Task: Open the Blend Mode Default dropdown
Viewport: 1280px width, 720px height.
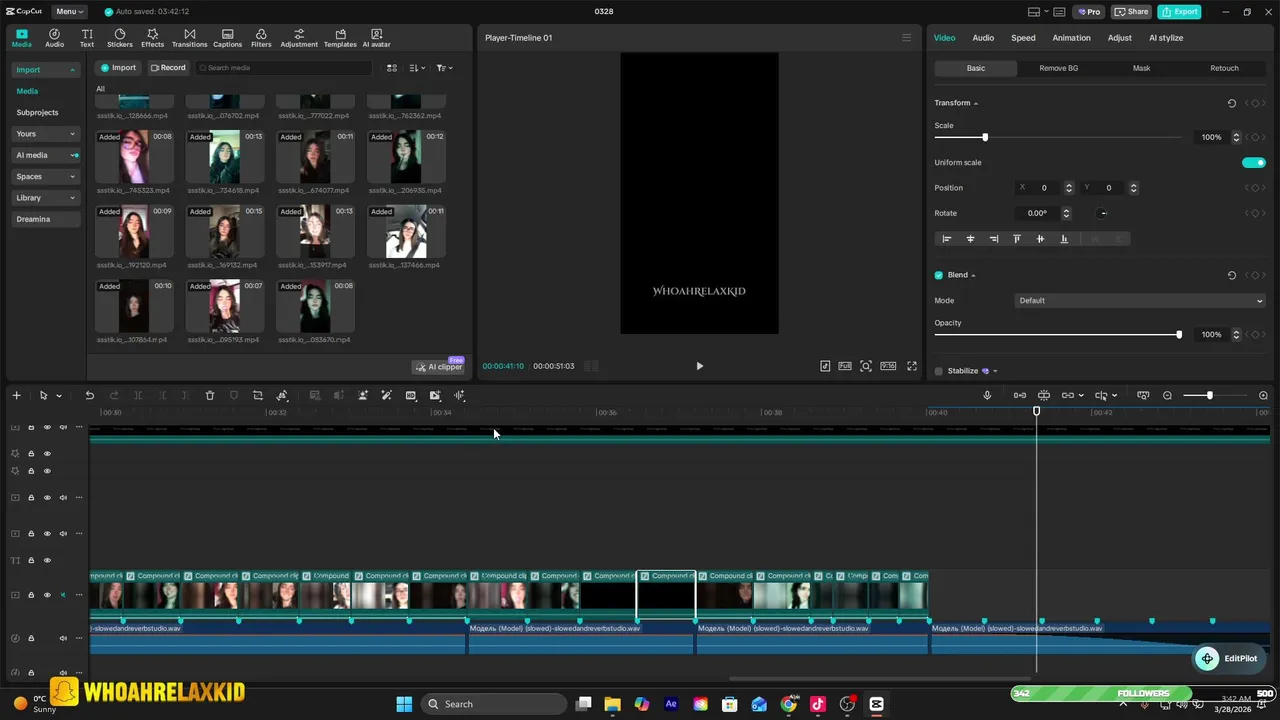Action: pyautogui.click(x=1140, y=301)
